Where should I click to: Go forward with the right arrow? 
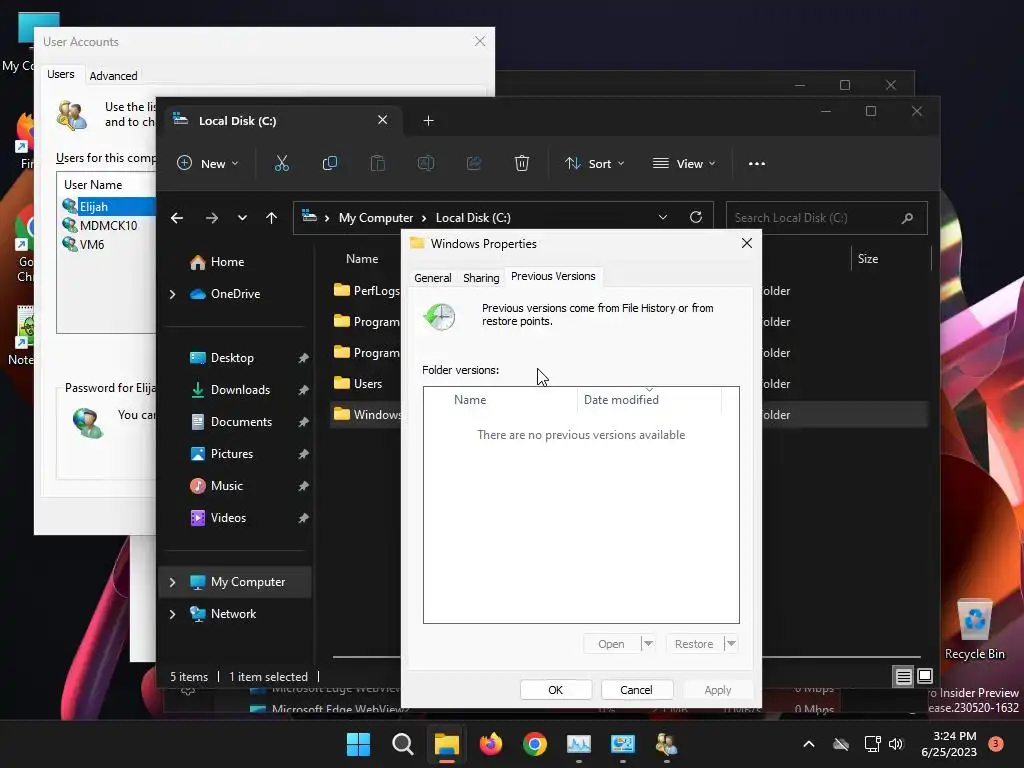click(x=212, y=218)
